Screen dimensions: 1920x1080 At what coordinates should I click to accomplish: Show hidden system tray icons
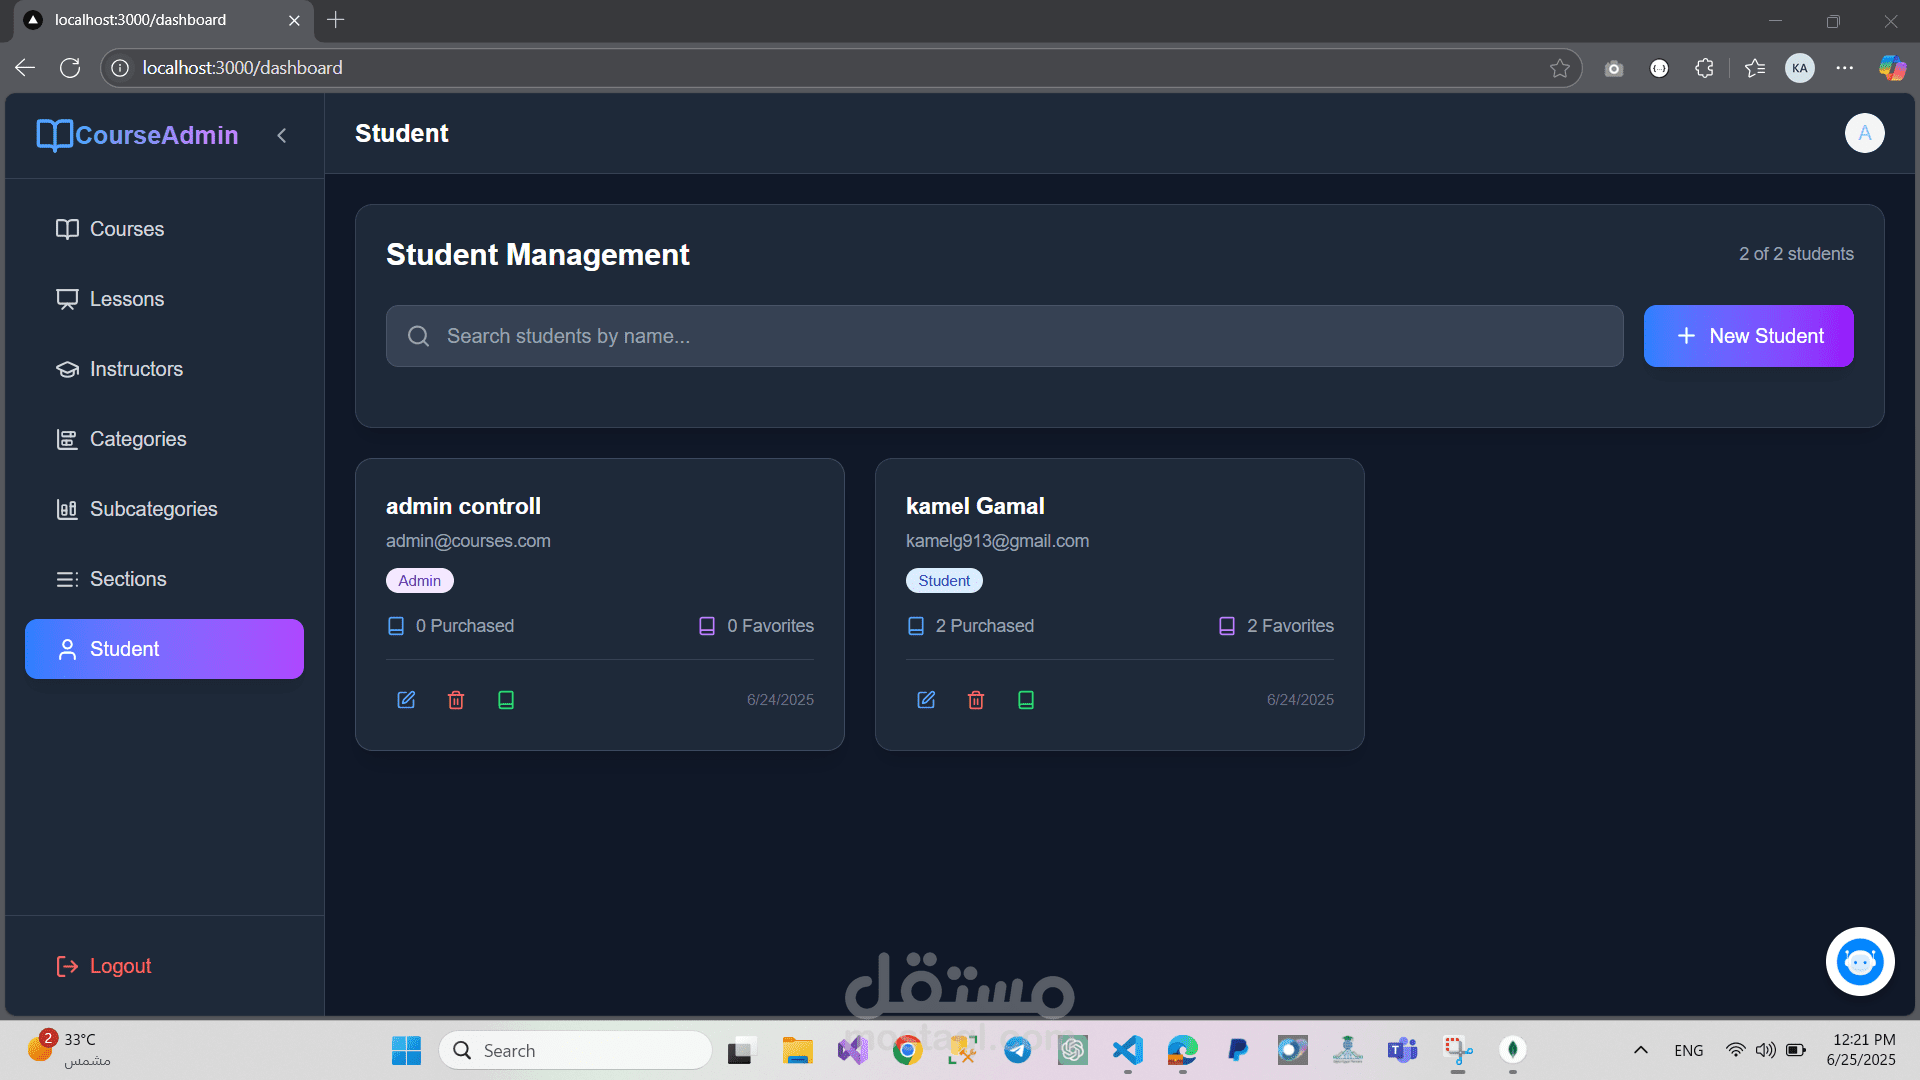click(x=1640, y=1050)
